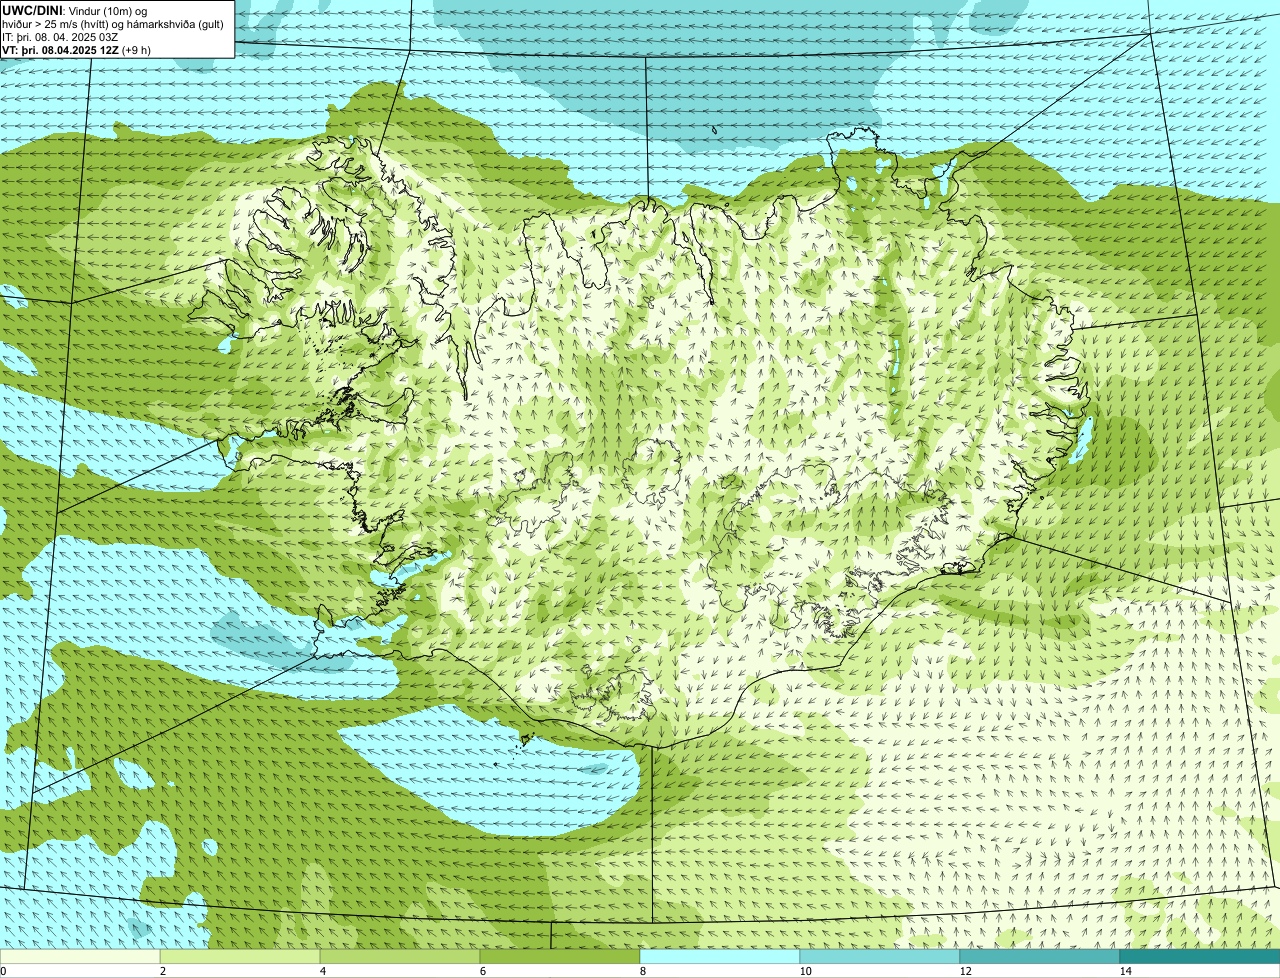1280x978 pixels.
Task: Click the legend tick label '12'
Action: [x=965, y=971]
